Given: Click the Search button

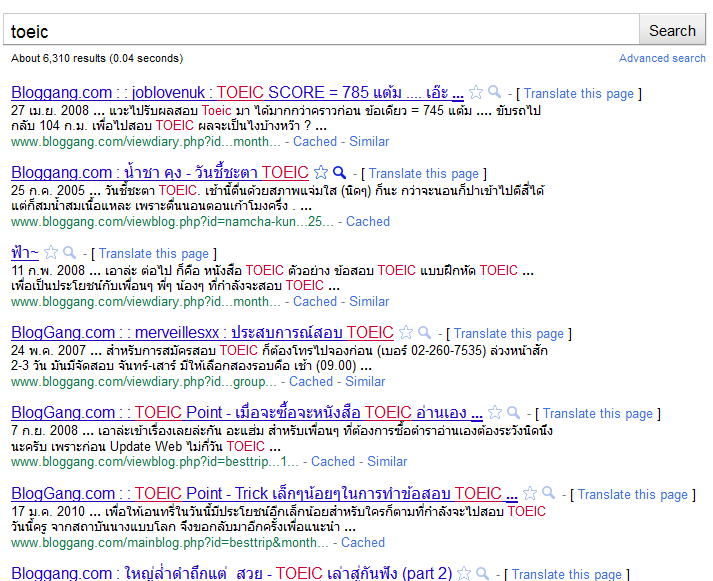Looking at the screenshot, I should coord(672,30).
